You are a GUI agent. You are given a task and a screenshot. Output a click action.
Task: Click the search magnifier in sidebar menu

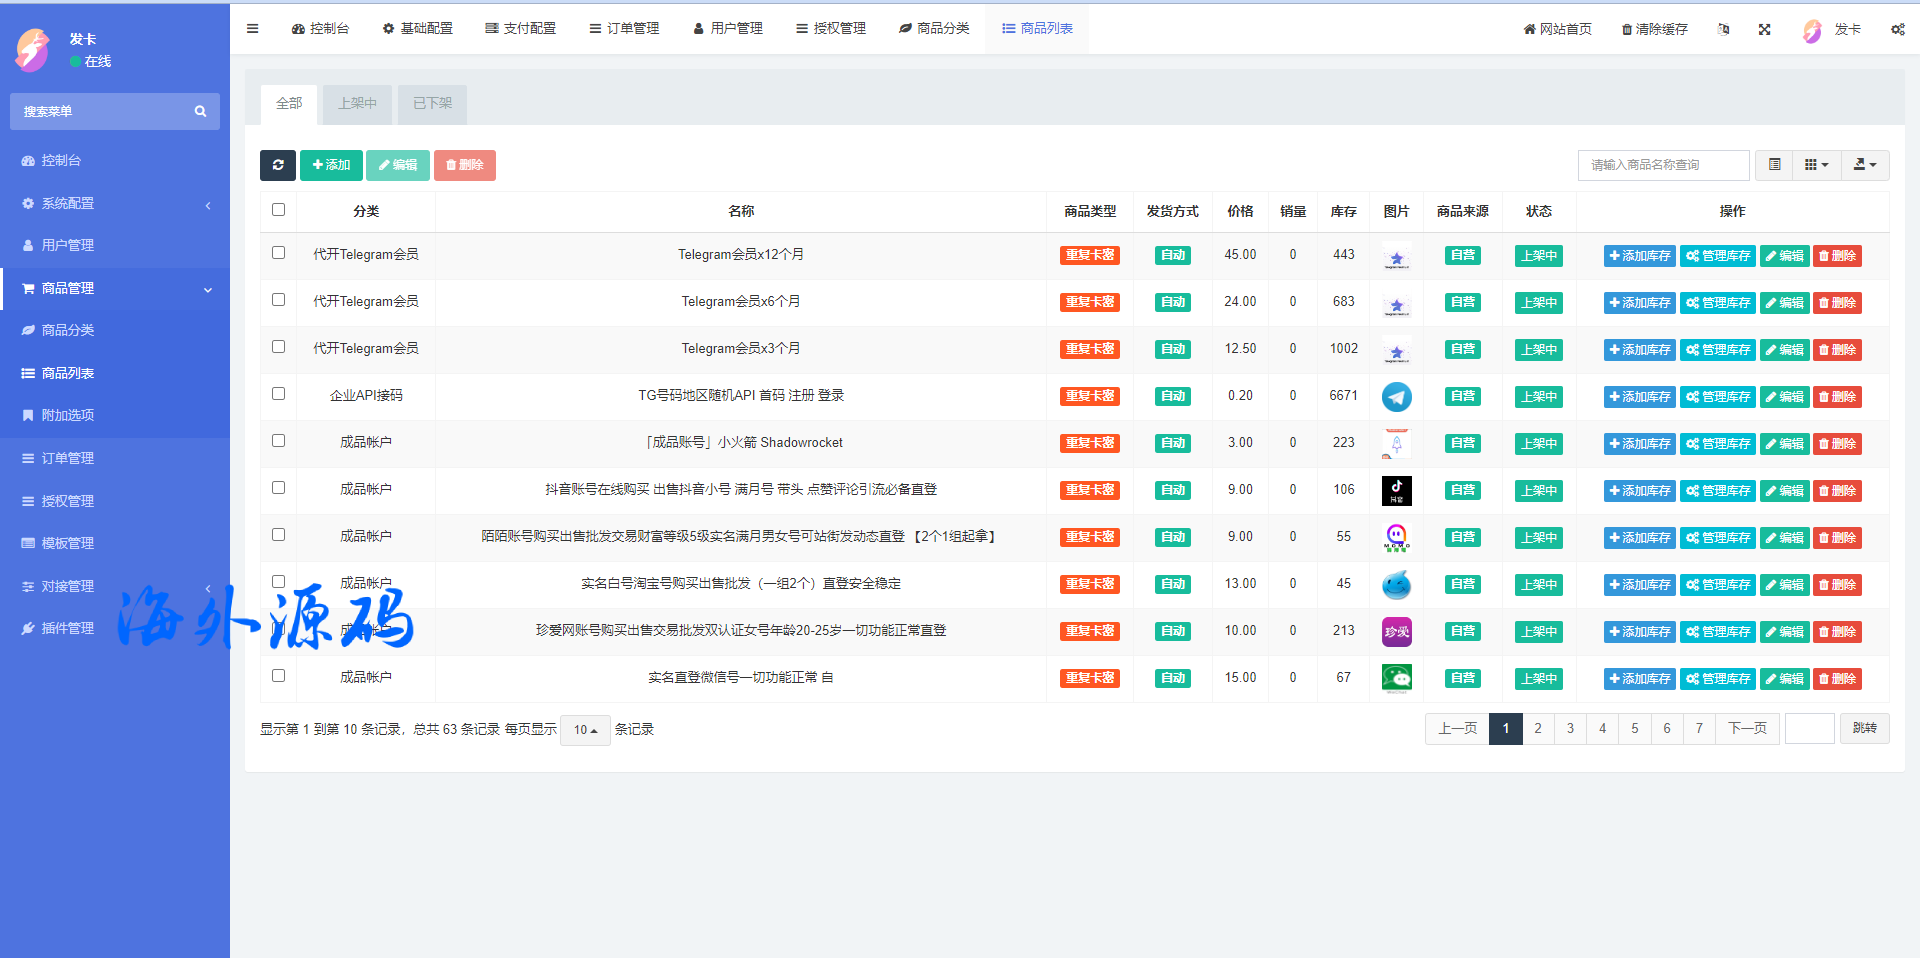[200, 112]
